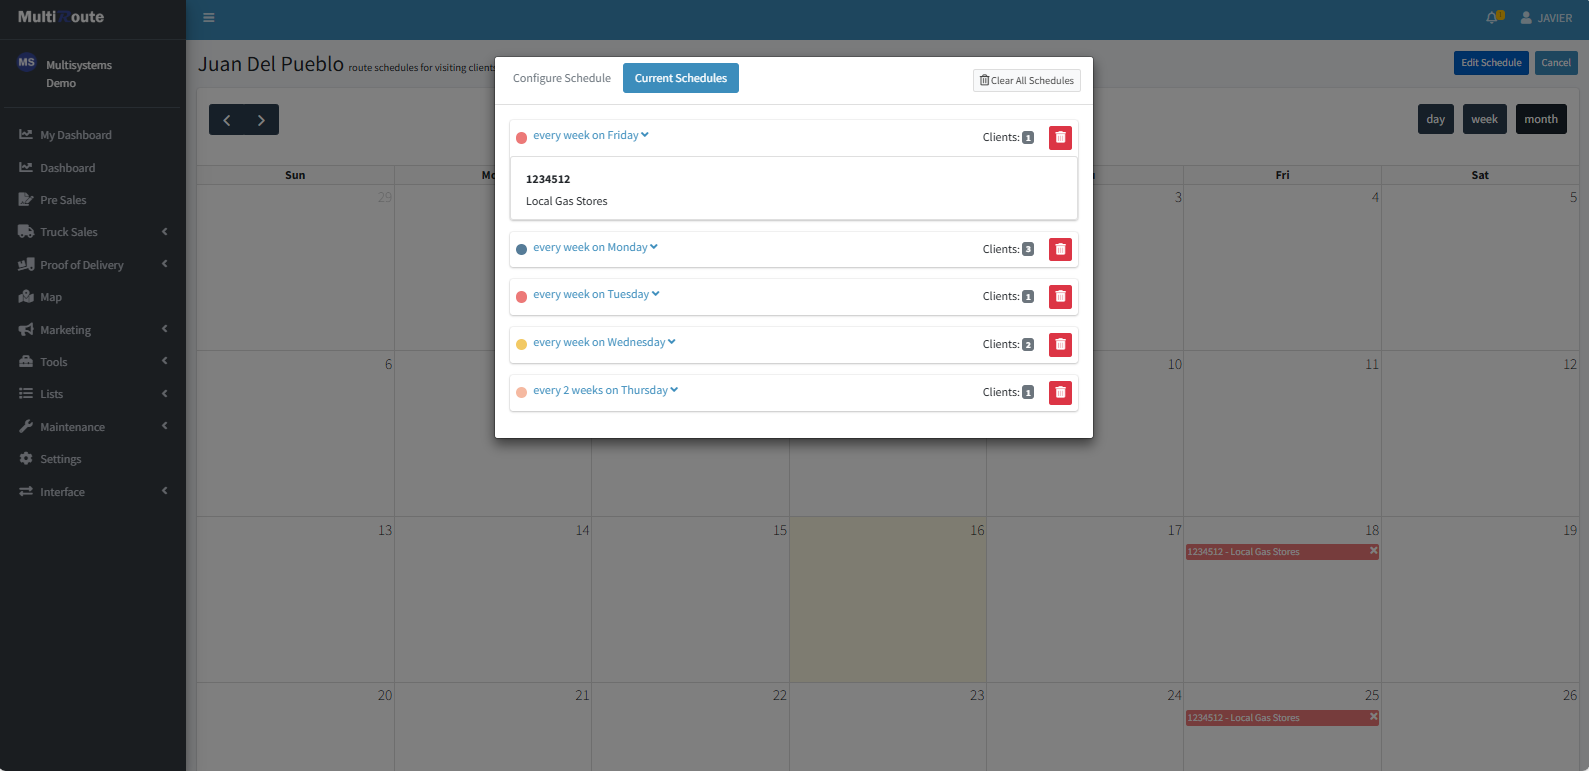Go to previous month arrow
Image resolution: width=1589 pixels, height=771 pixels.
pos(227,120)
